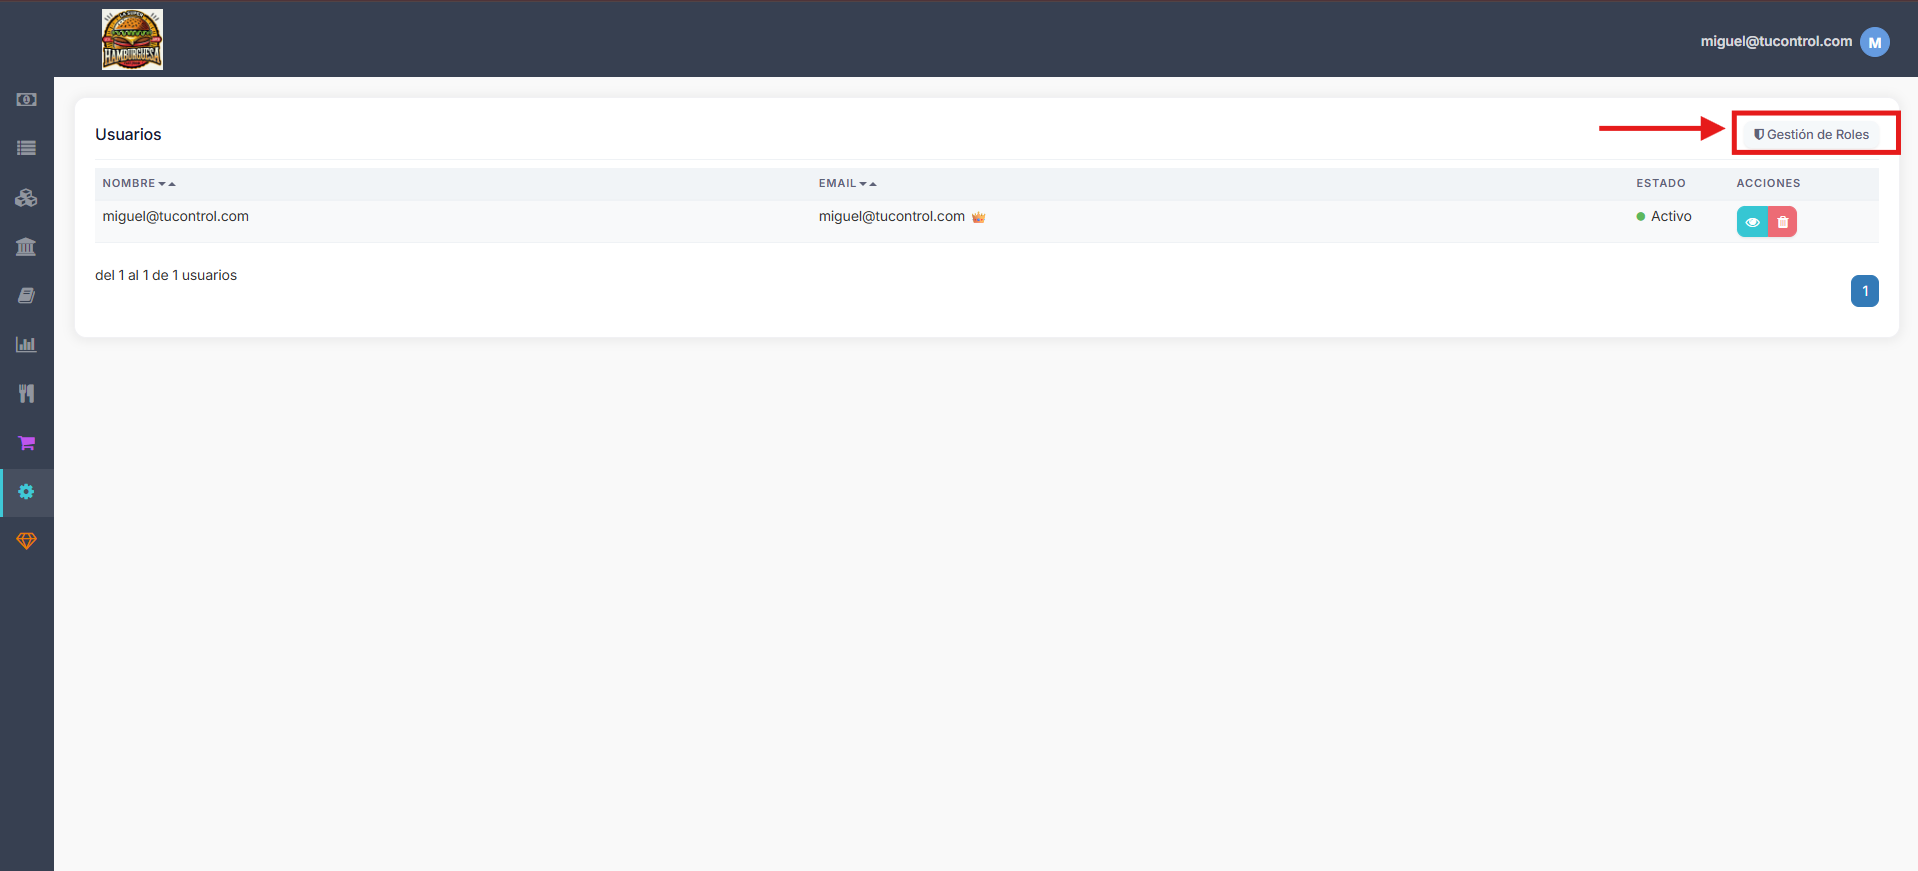1918x871 pixels.
Task: View user details with eye button
Action: (x=1752, y=222)
